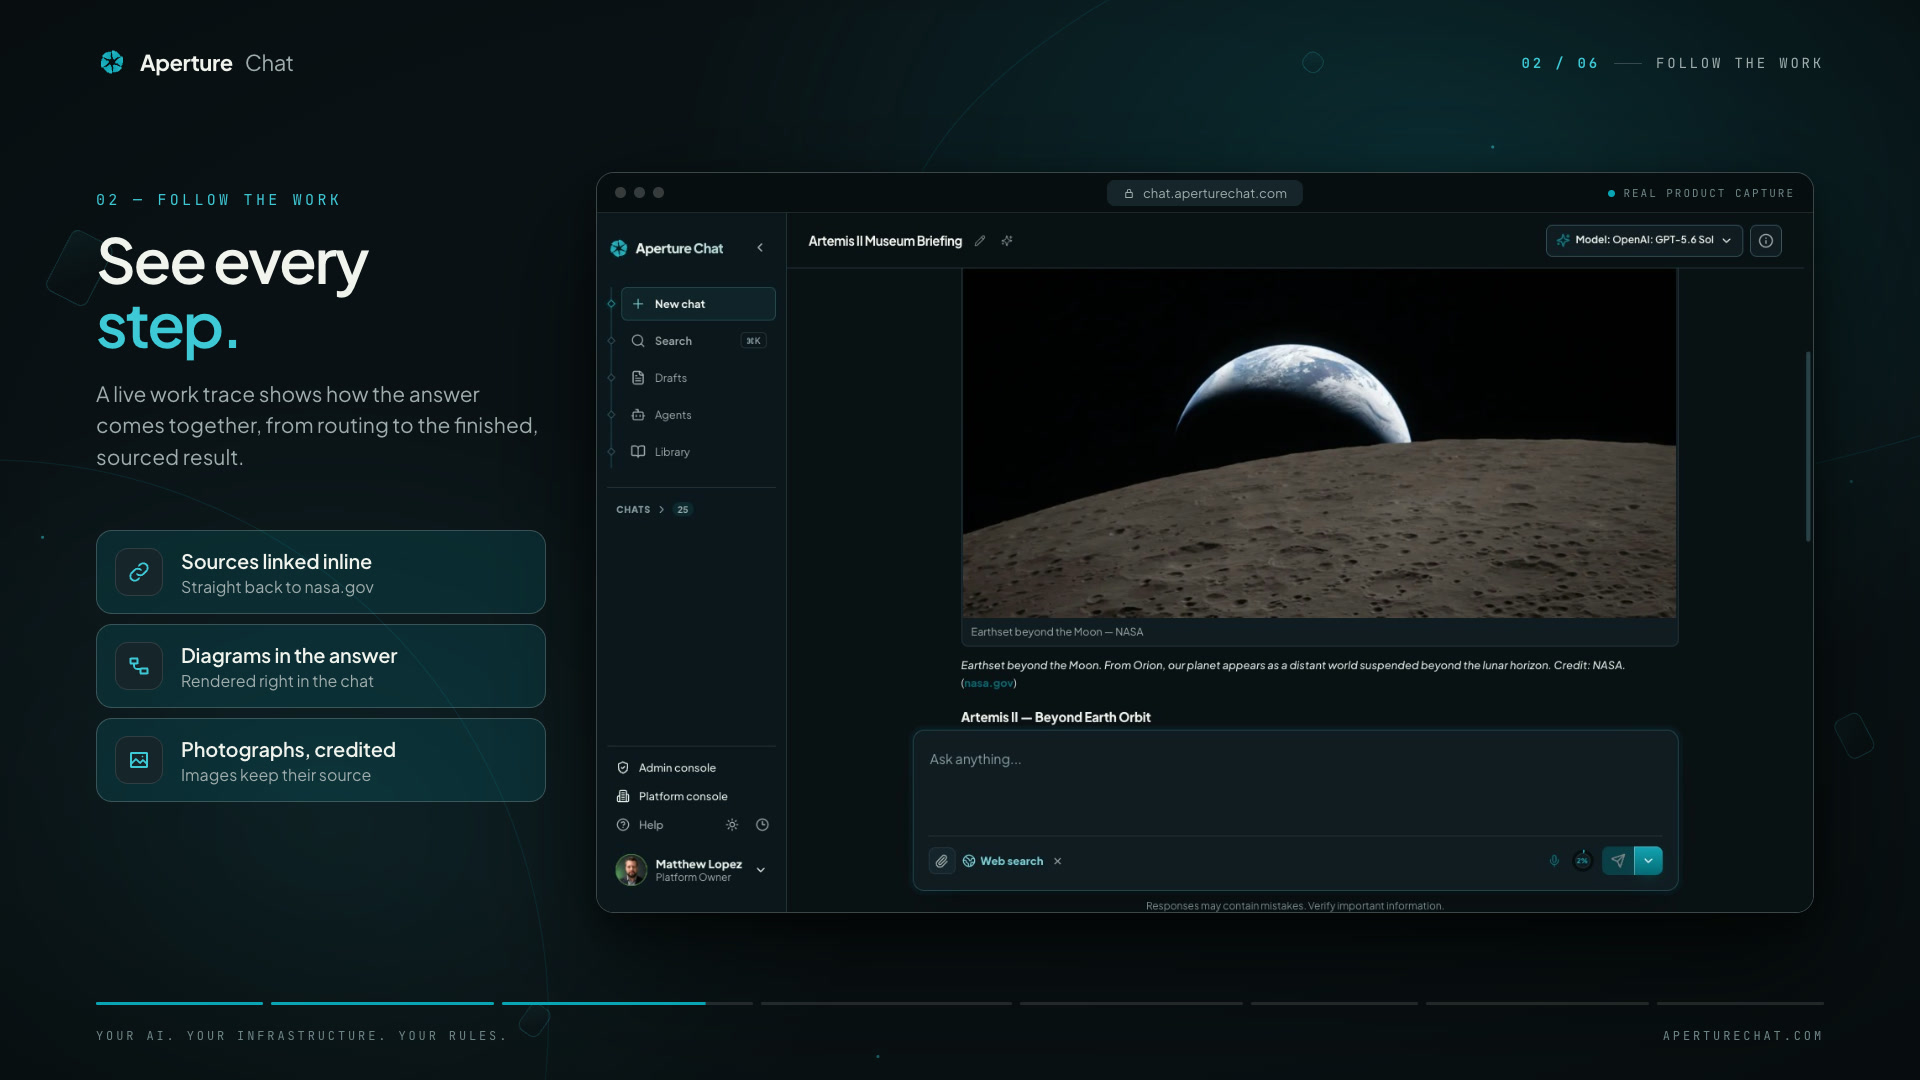Click the Aperture Chat logo in page header

(196, 63)
